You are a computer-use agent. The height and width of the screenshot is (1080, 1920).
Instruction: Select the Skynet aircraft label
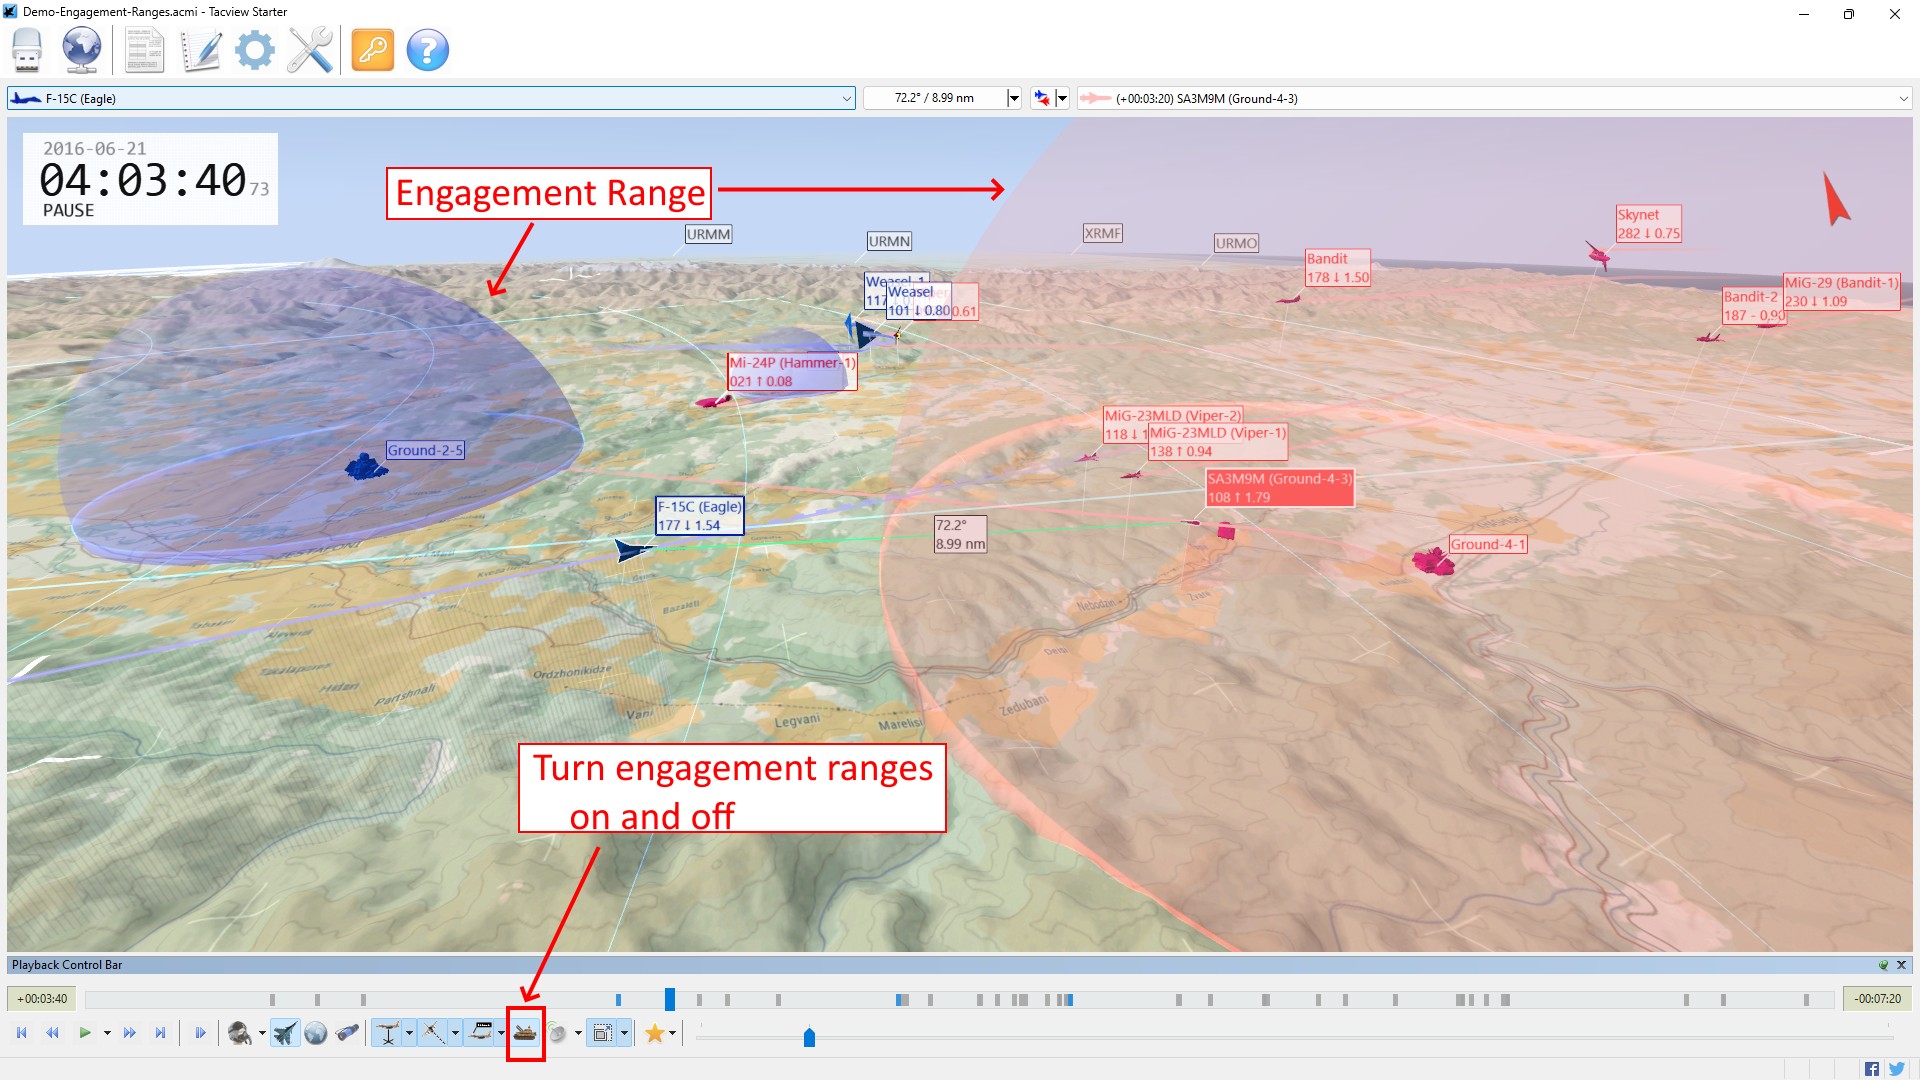point(1649,224)
